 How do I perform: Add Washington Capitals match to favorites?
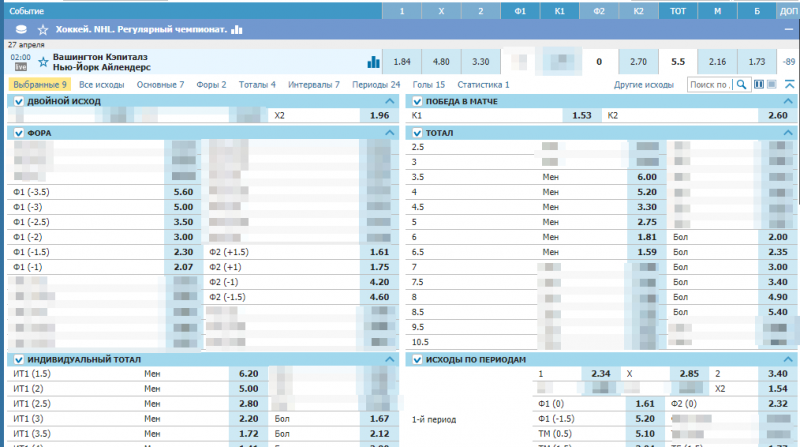tap(43, 61)
